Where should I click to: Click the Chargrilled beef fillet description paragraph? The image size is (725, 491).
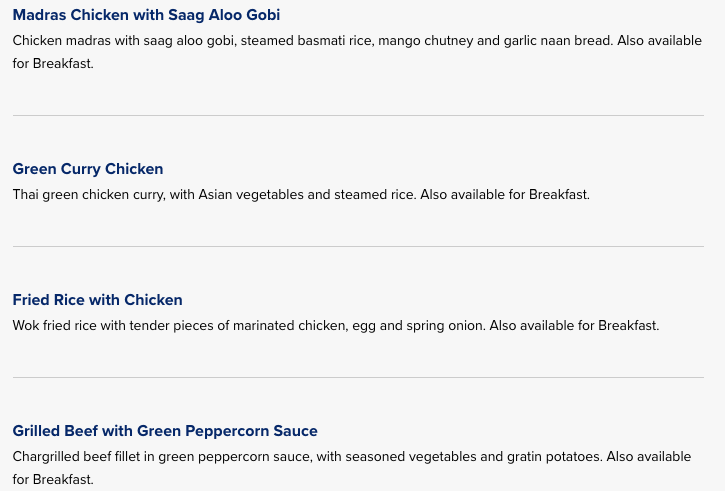pos(352,467)
